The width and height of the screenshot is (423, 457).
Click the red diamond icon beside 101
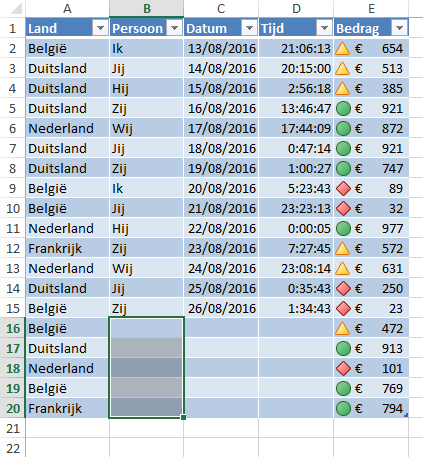tap(343, 369)
